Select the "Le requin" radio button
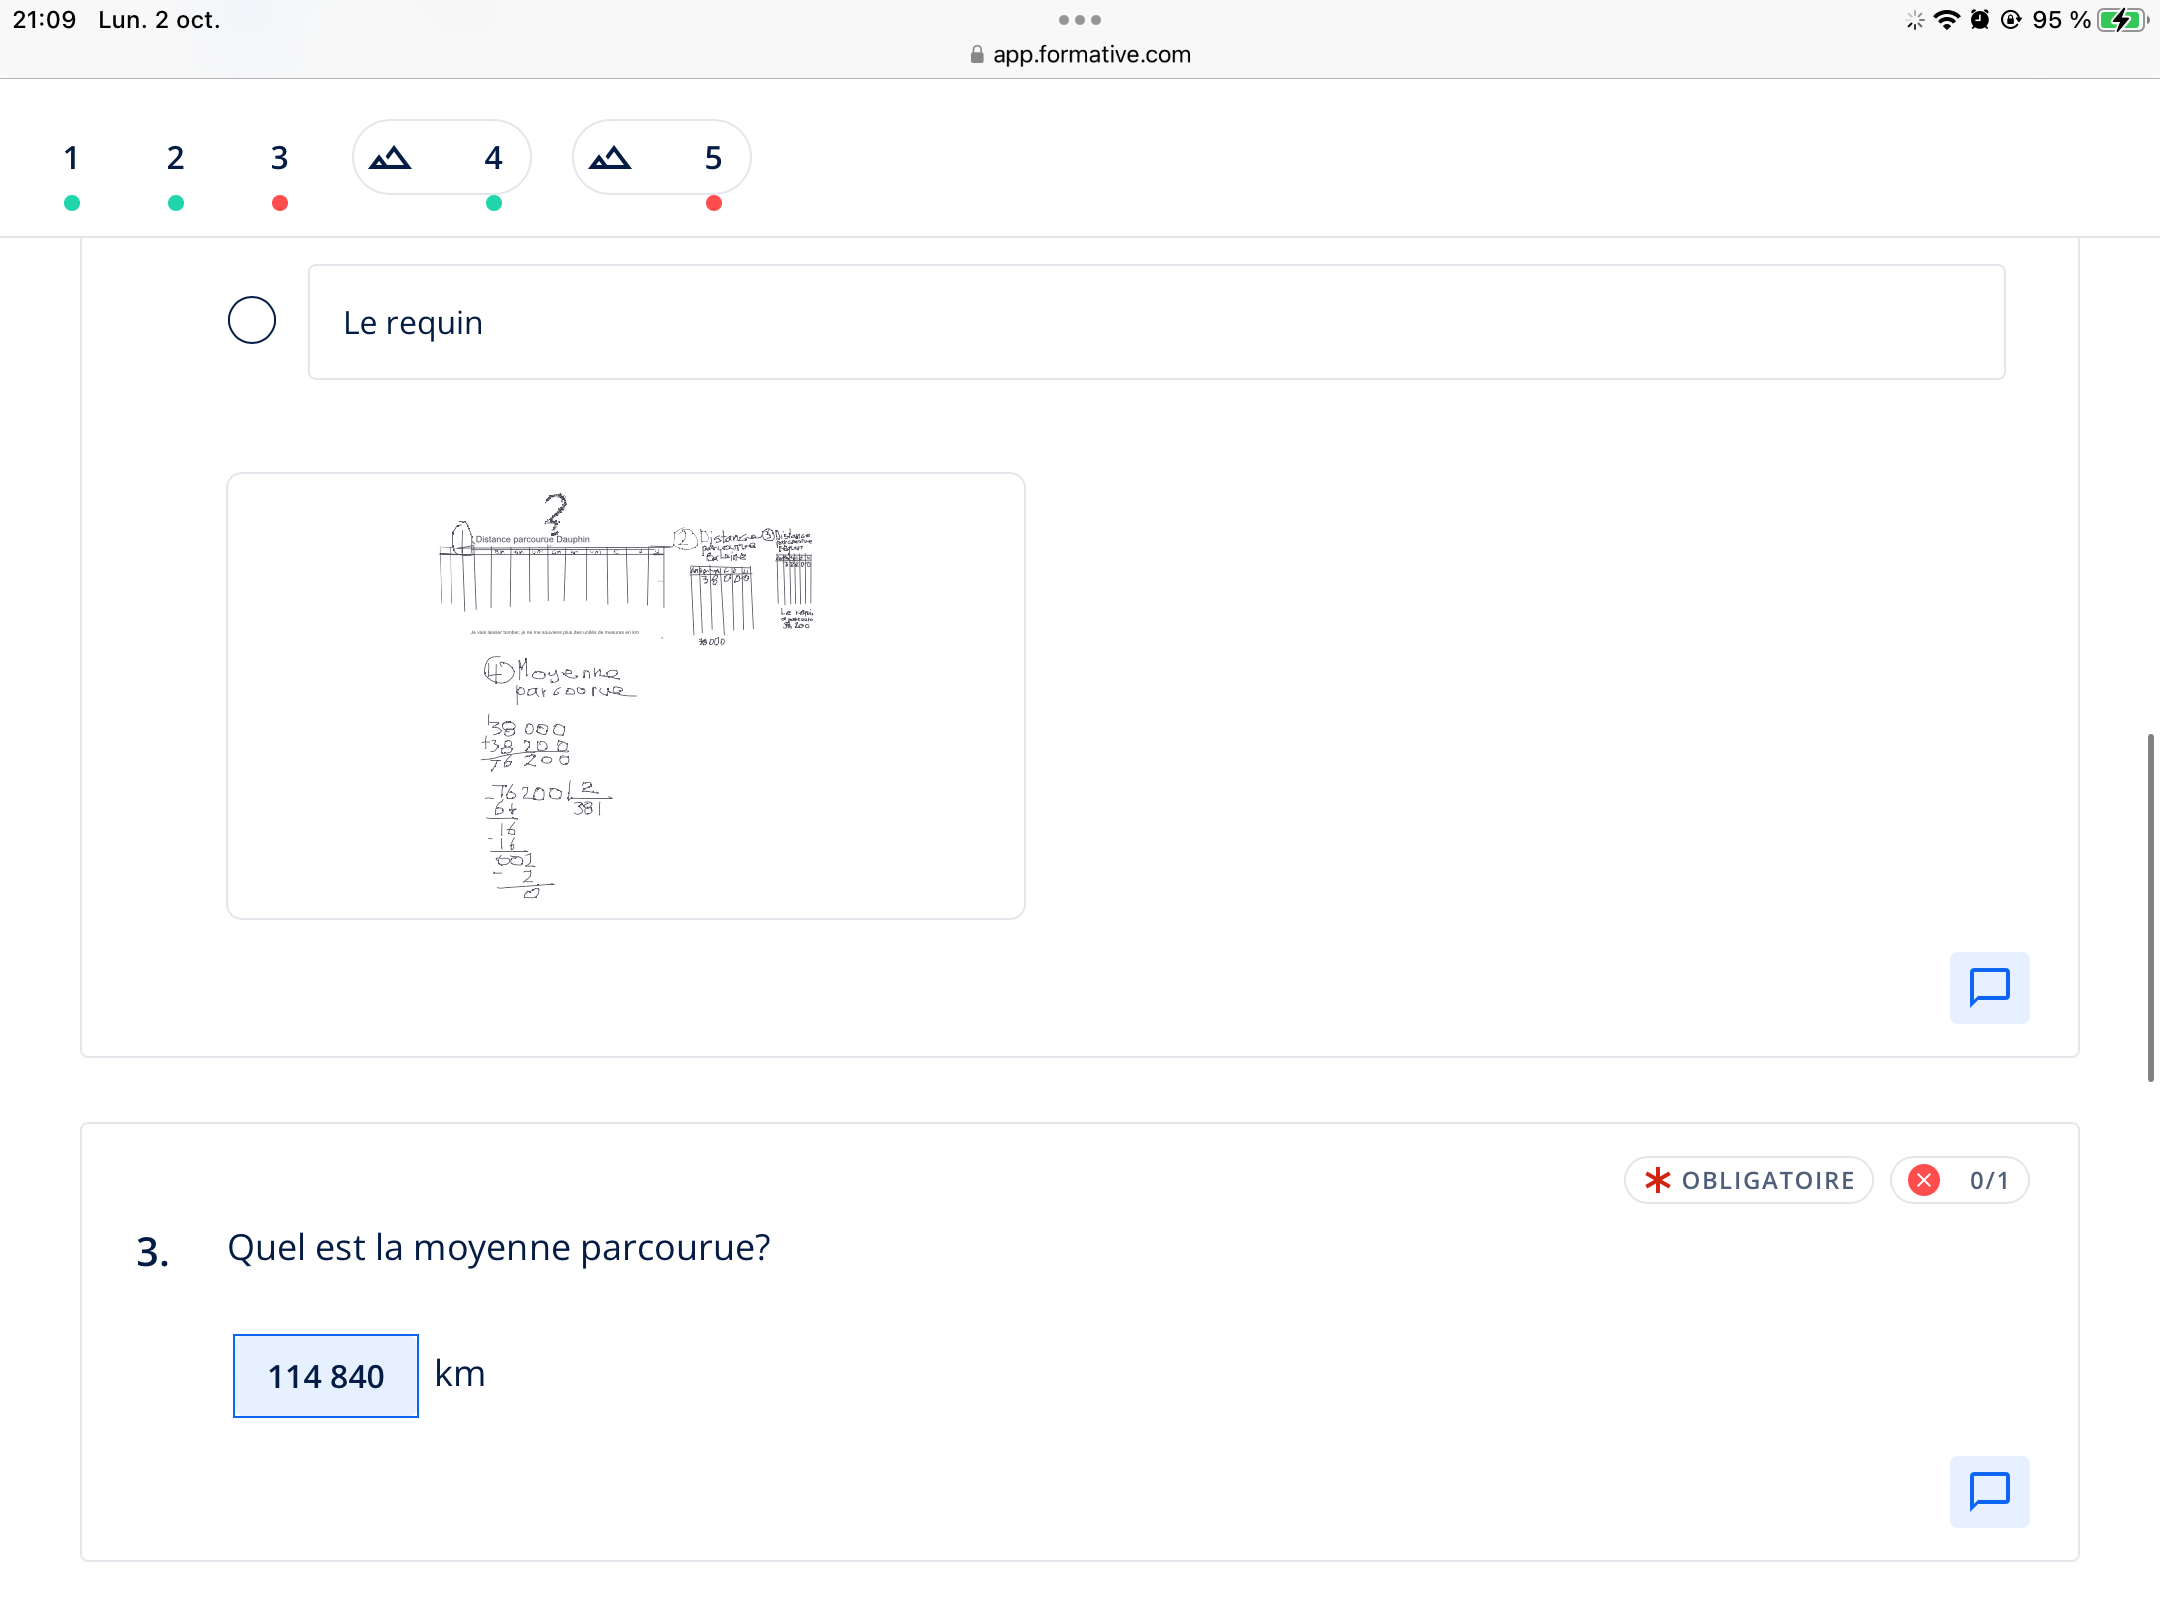This screenshot has width=2160, height=1620. pos(252,321)
